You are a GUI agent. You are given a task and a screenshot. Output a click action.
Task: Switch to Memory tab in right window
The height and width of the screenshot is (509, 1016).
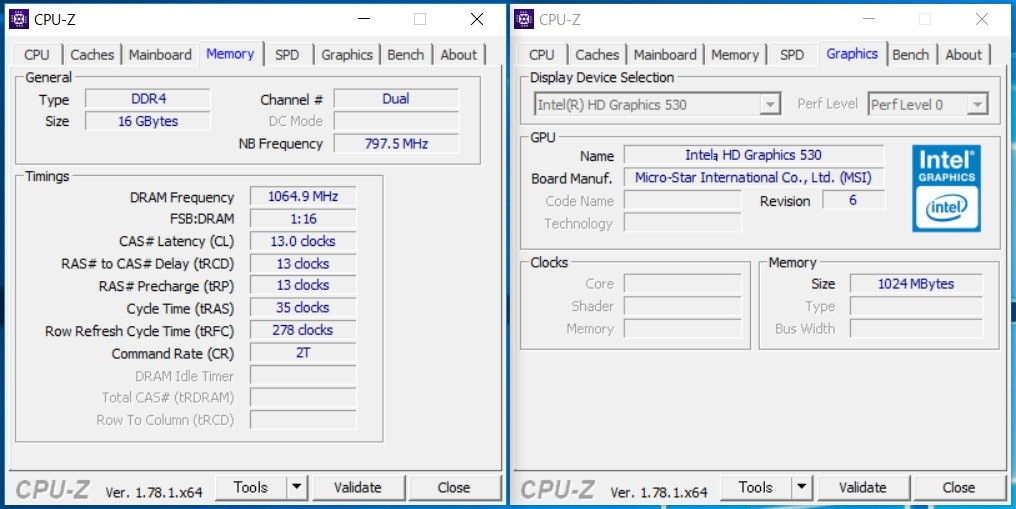pos(735,55)
